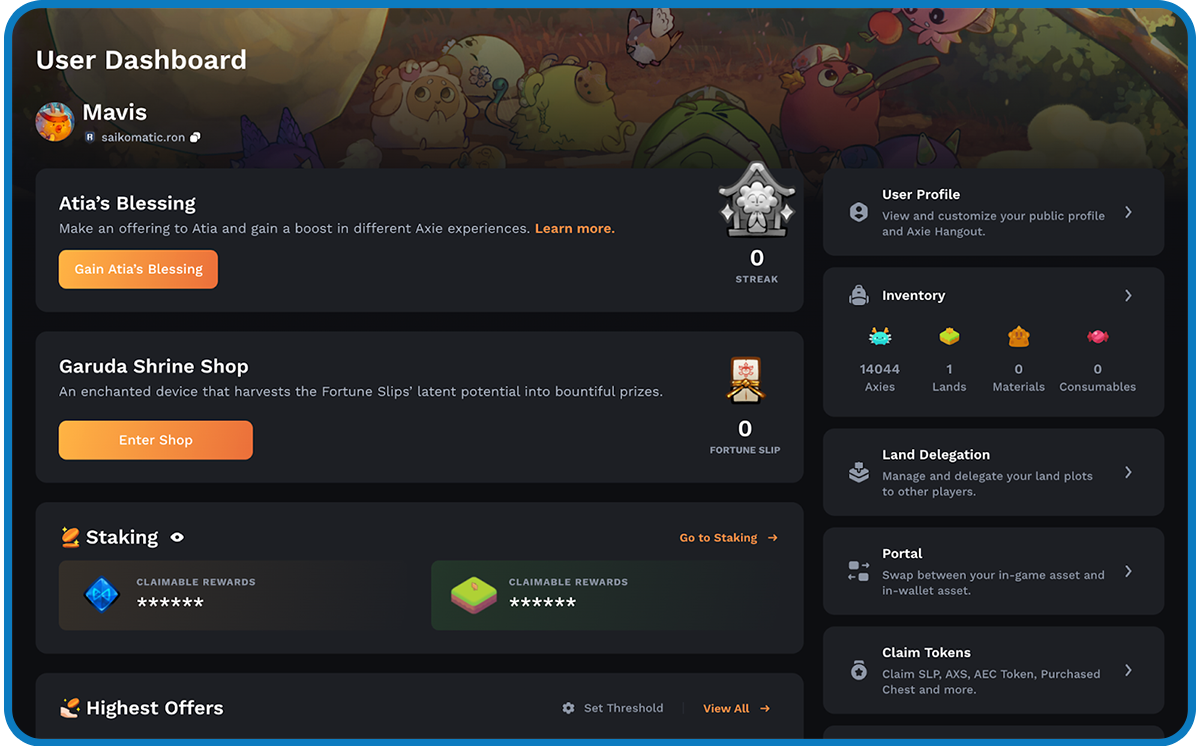Open the Go to Staking link

729,538
